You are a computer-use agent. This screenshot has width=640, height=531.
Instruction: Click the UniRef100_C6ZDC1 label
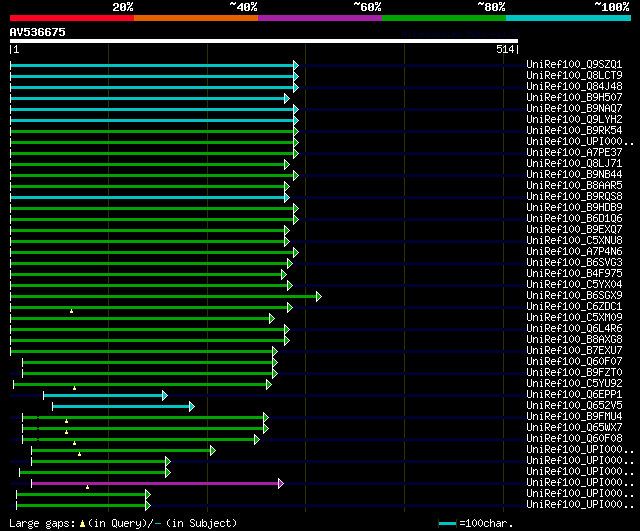click(574, 307)
